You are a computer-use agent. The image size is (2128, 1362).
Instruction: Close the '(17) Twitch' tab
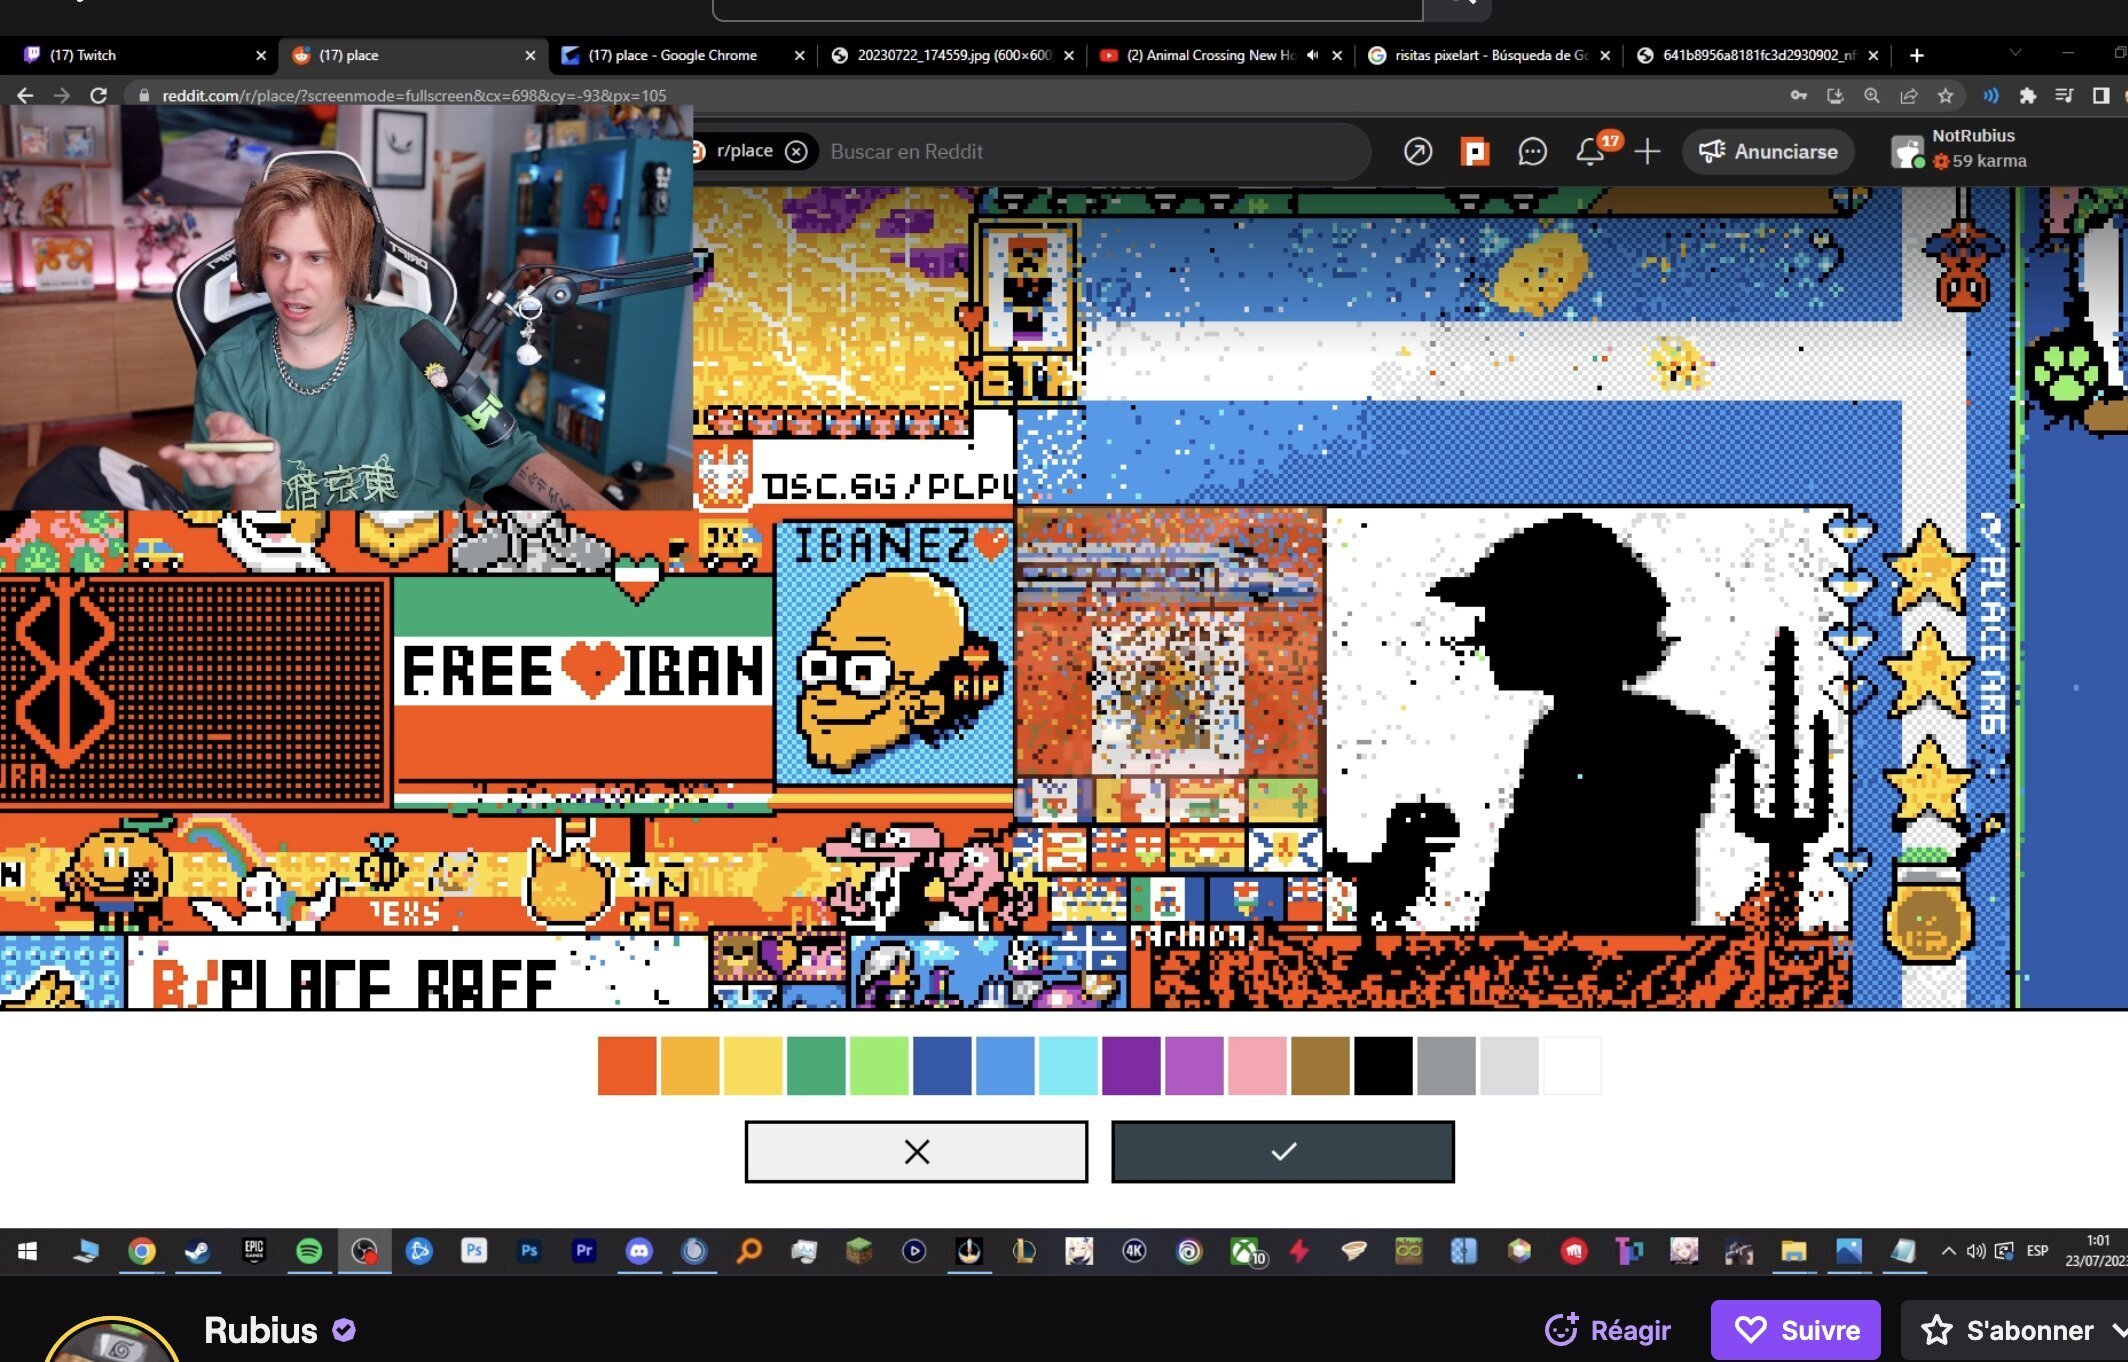[x=261, y=55]
